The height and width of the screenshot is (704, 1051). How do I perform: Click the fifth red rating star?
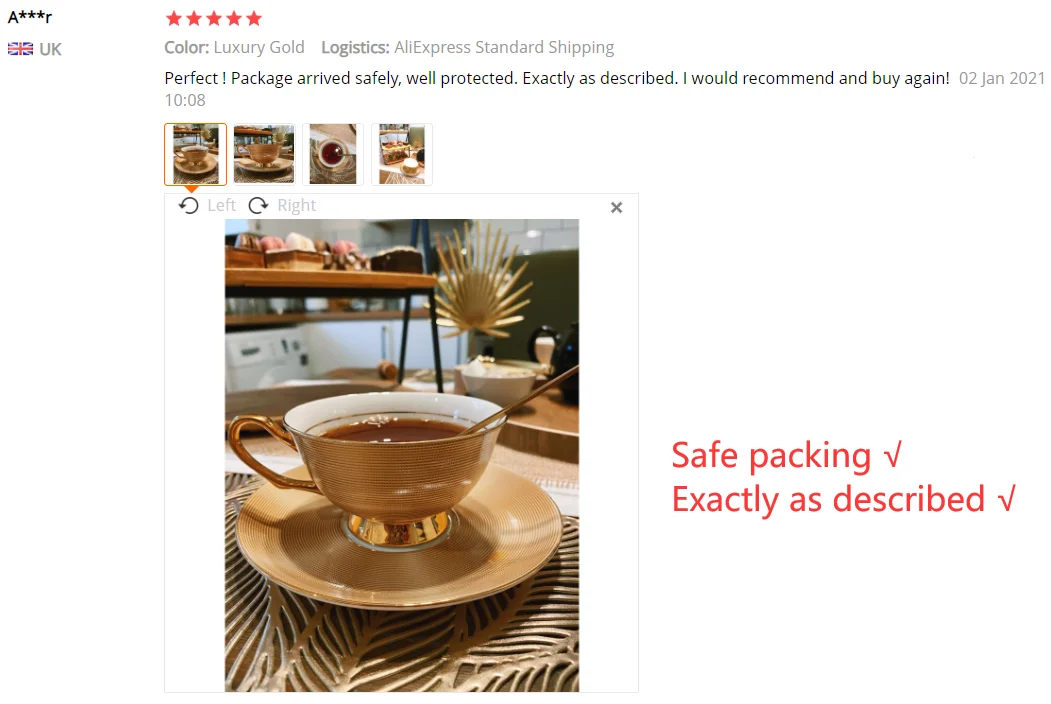click(254, 18)
